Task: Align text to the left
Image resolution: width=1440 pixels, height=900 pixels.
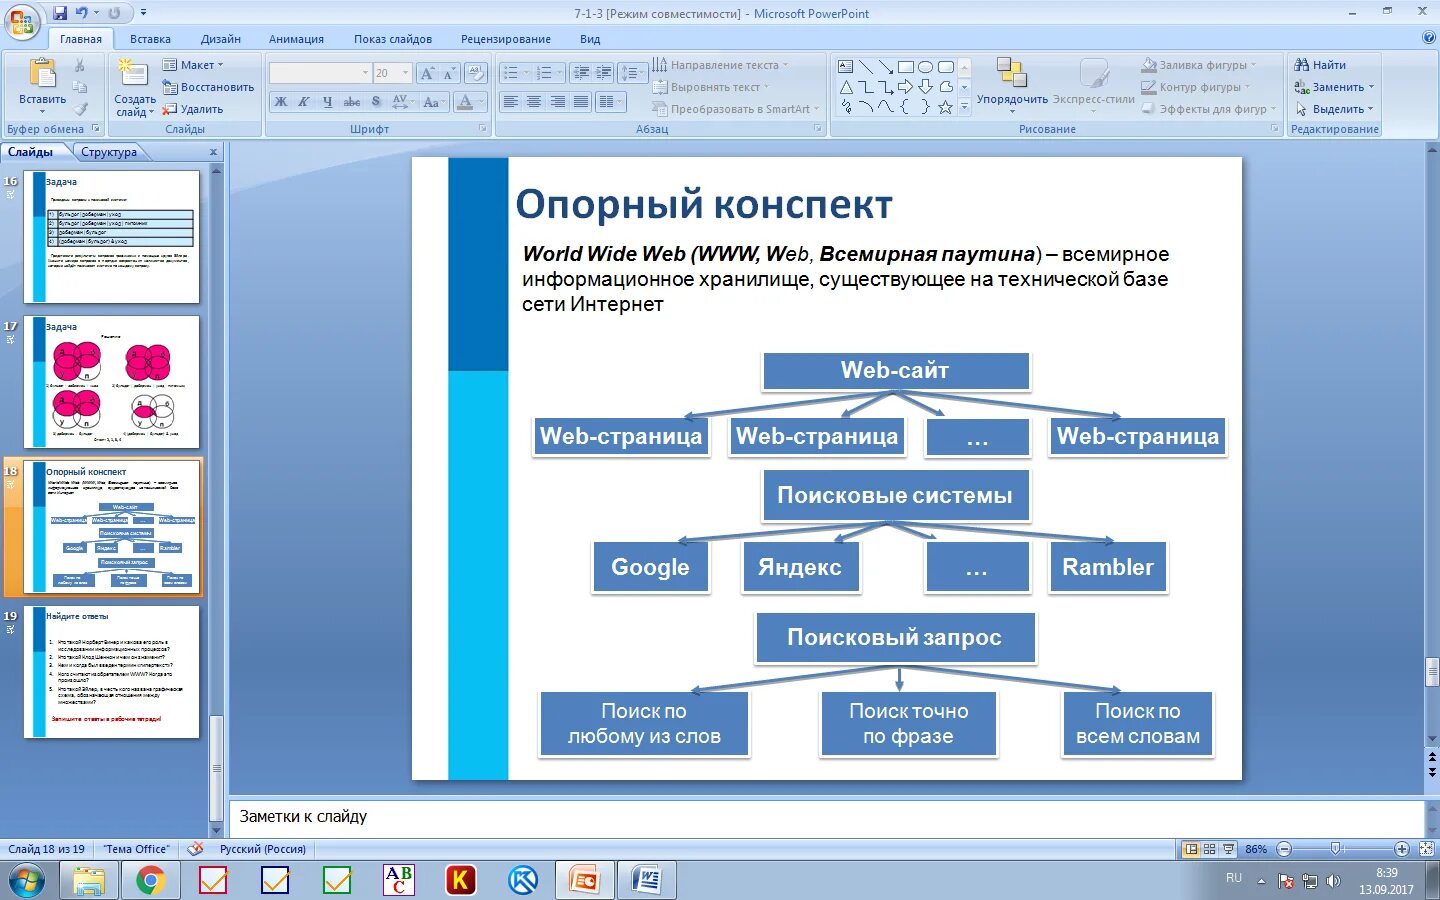Action: (511, 102)
